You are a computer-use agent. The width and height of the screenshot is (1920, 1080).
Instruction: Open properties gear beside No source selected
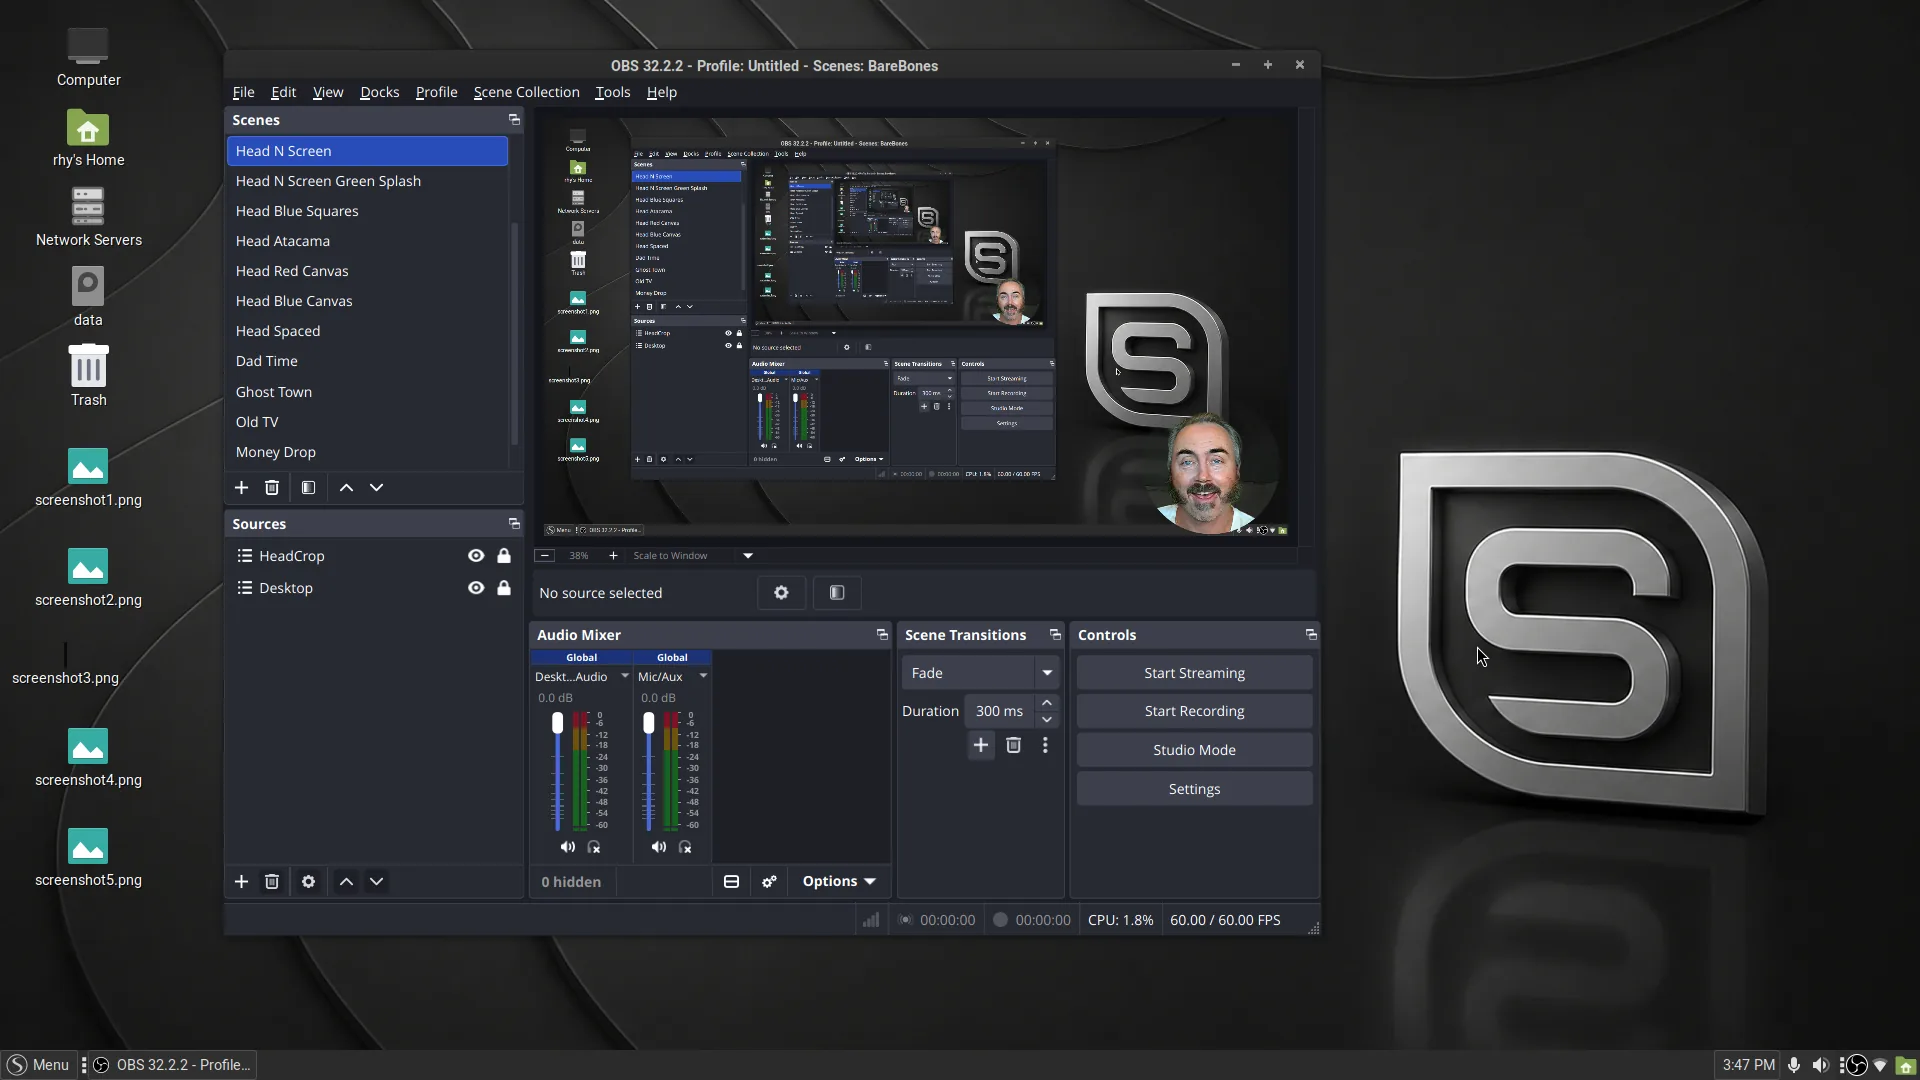(x=781, y=593)
